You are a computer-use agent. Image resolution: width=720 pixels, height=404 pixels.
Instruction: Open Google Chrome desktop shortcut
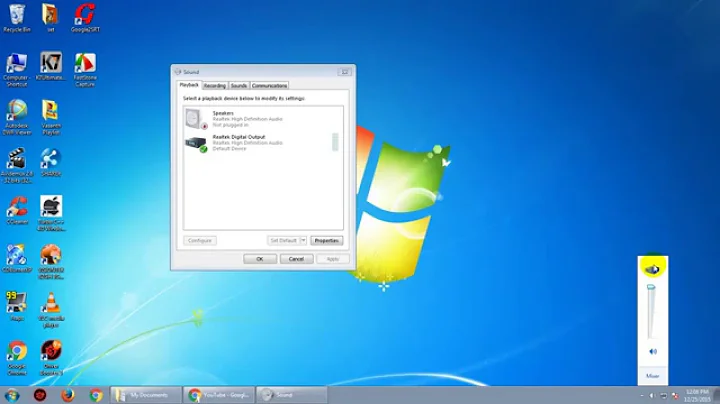click(17, 351)
